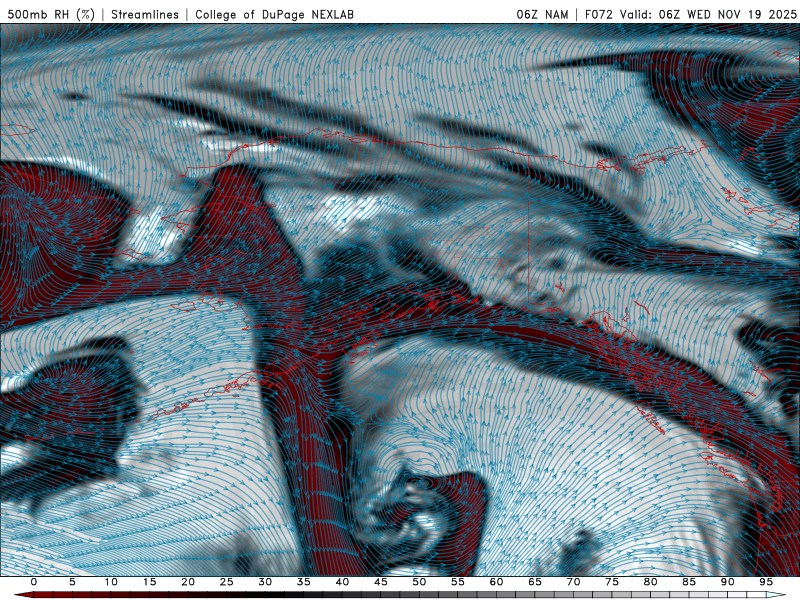
Task: Click the colorbar label "65"
Action: coord(535,582)
